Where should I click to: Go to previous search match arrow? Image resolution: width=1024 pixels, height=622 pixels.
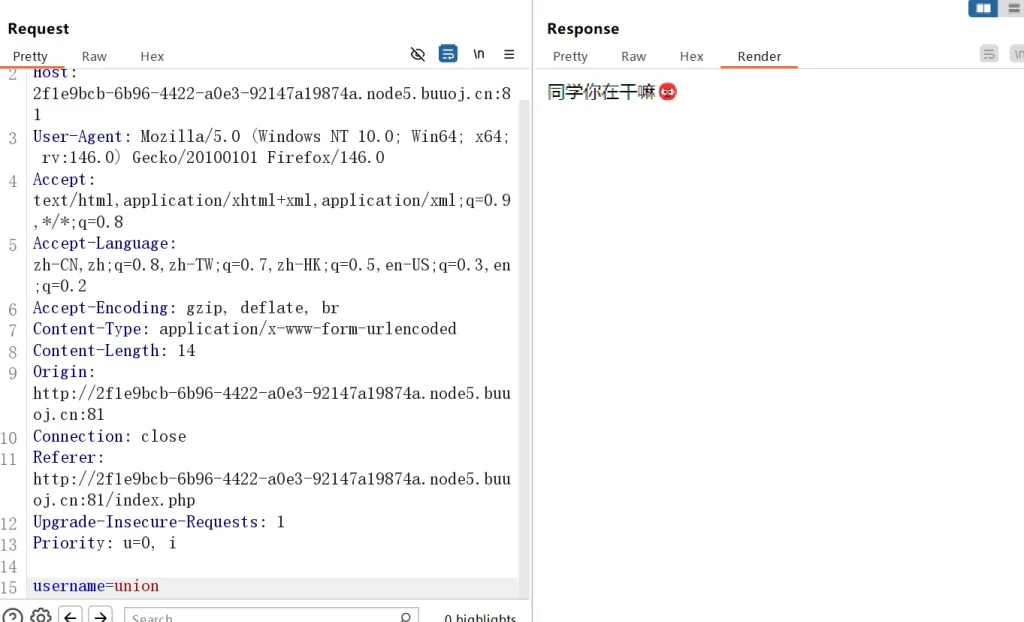click(70, 616)
